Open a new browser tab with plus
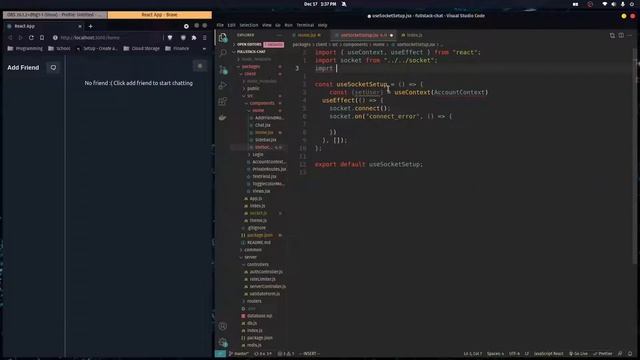Screen dimensions: 640x360 (x=91, y=26)
